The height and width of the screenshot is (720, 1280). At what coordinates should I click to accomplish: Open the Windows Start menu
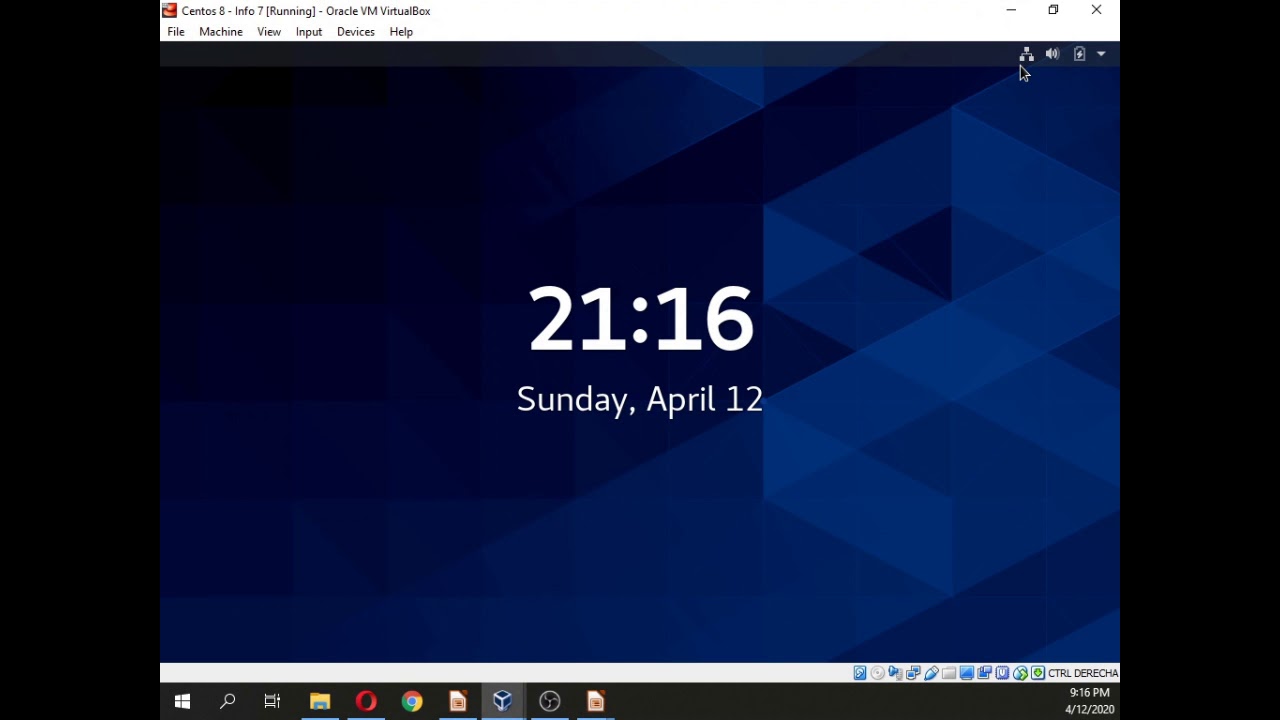pos(182,701)
